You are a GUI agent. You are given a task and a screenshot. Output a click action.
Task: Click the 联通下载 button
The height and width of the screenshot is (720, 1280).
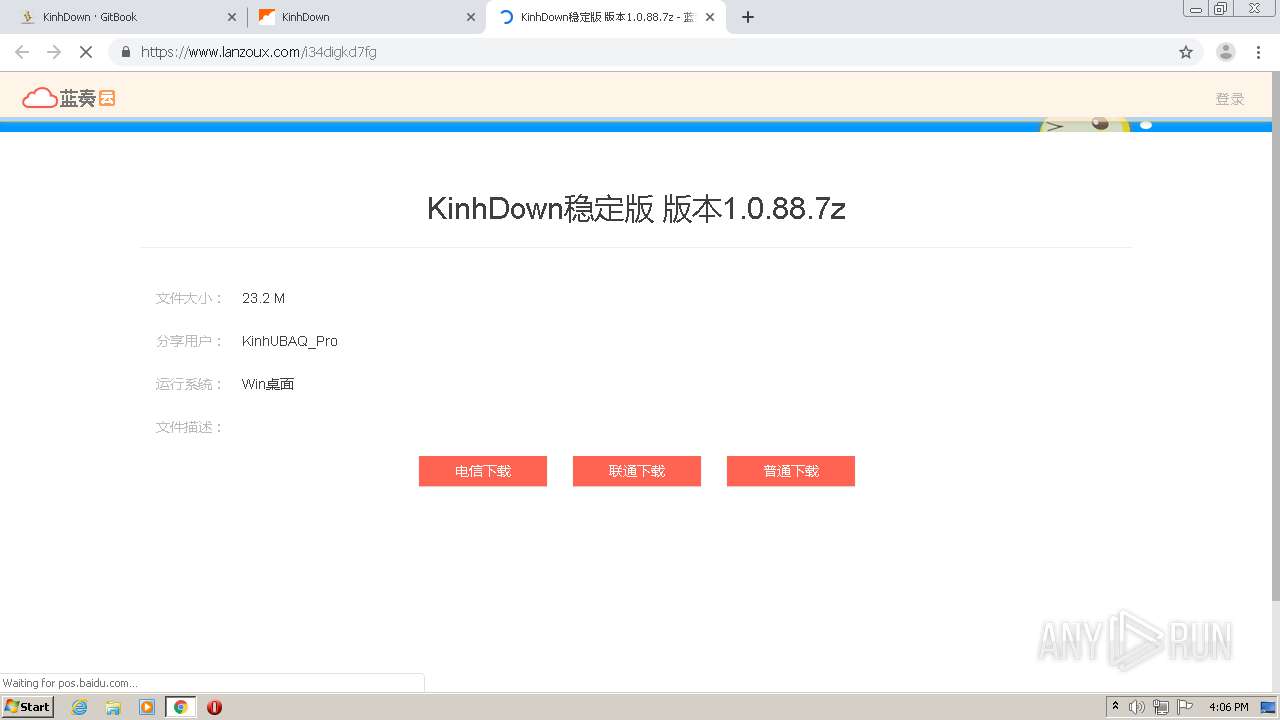[x=637, y=471]
